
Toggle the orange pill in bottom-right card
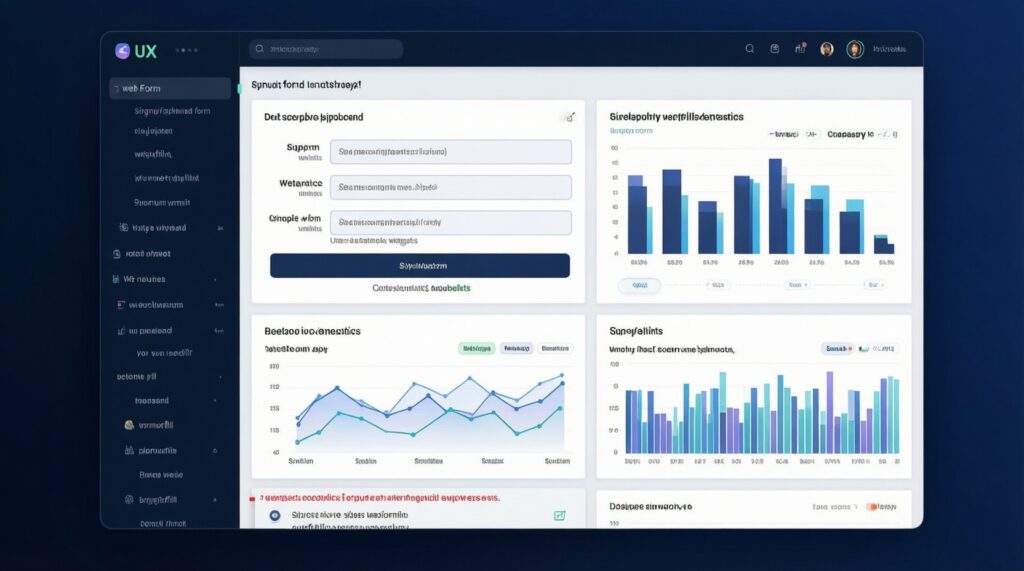874,507
